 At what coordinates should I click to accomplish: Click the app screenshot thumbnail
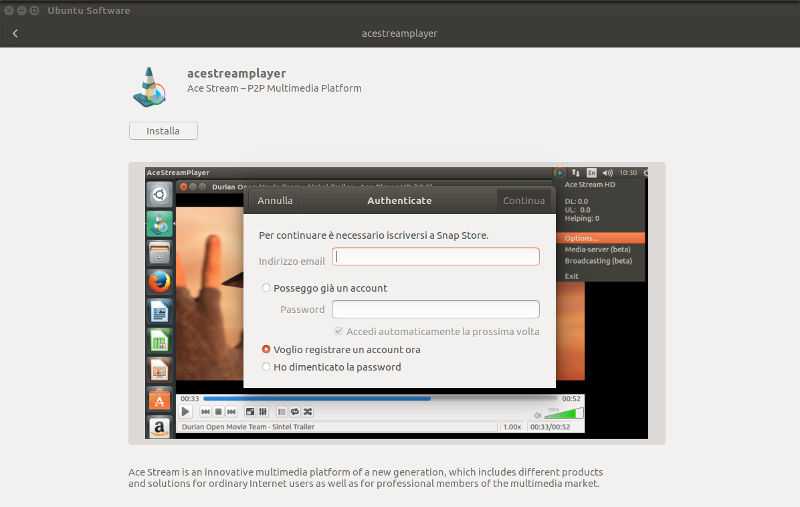pyautogui.click(x=397, y=303)
